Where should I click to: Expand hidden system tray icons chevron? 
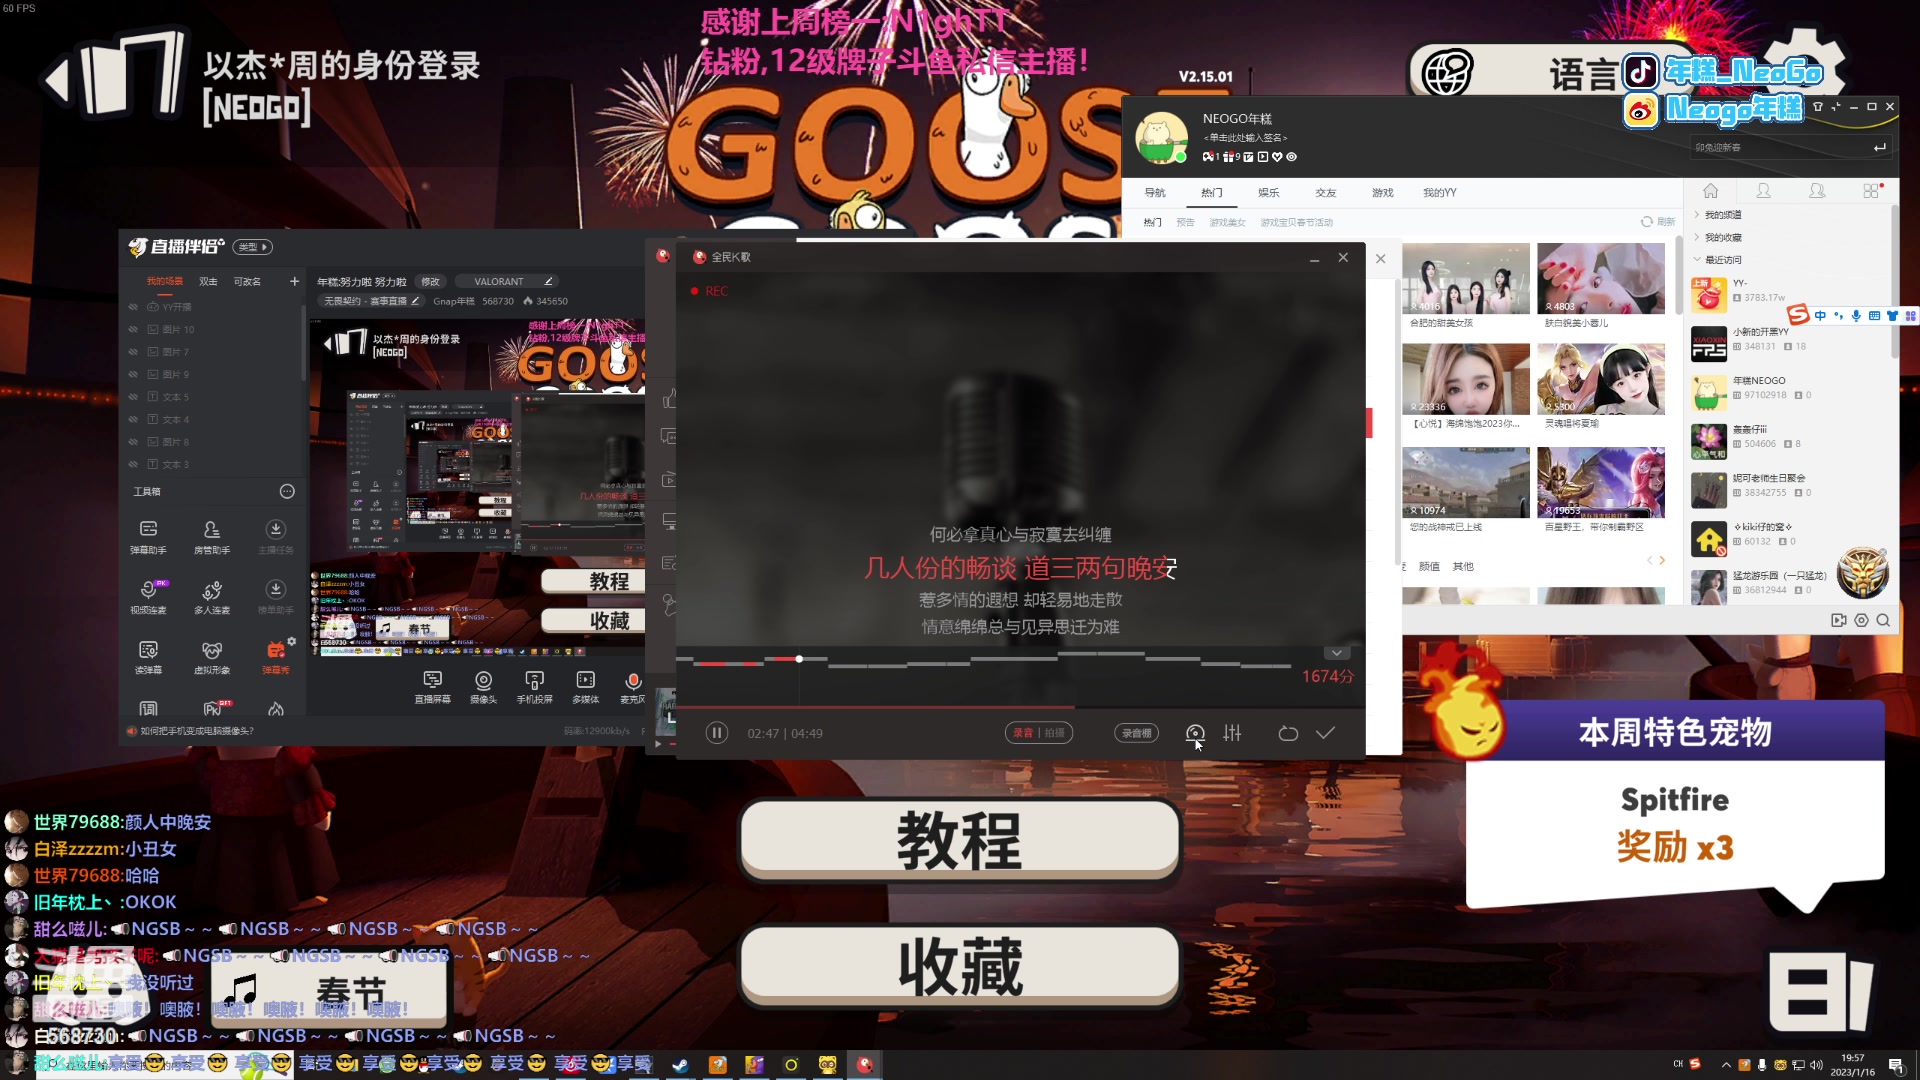click(1725, 1065)
